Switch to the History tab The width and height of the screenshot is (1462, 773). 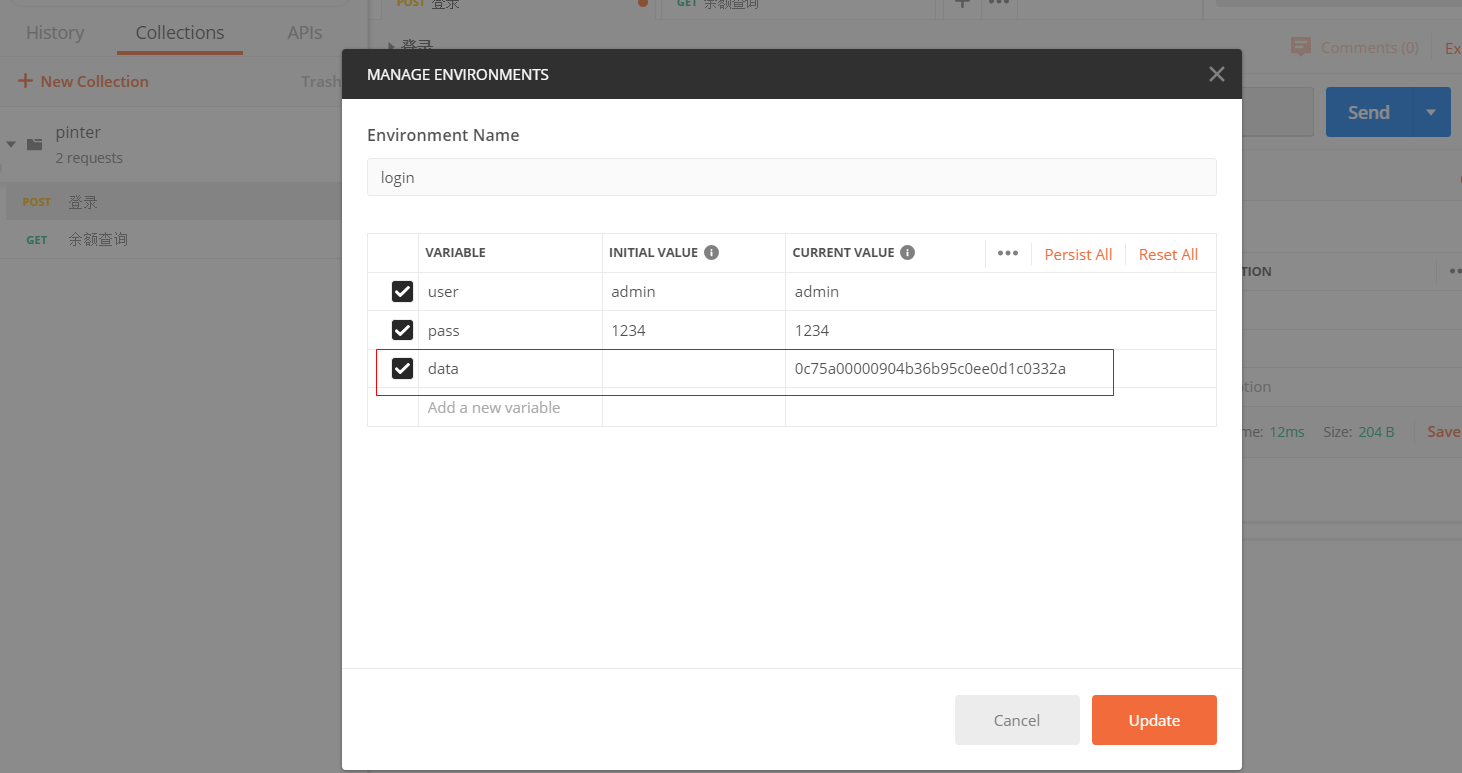[x=55, y=33]
